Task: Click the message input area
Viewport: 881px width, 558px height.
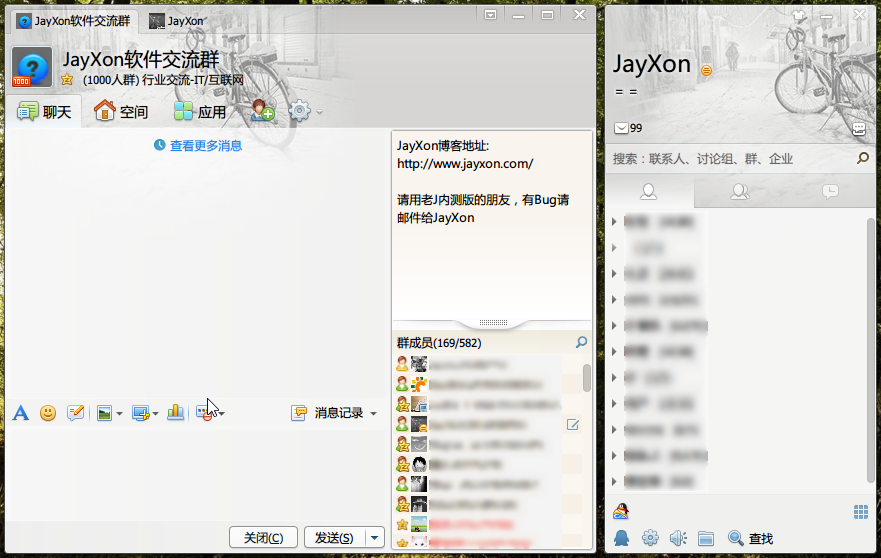Action: (196, 474)
